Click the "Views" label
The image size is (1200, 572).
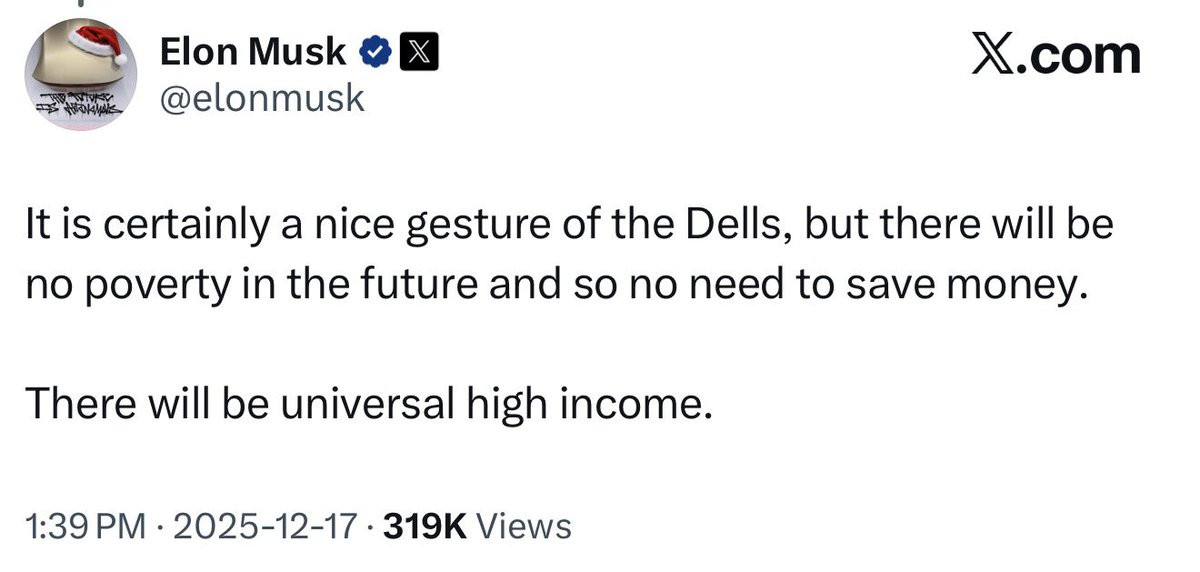(525, 525)
